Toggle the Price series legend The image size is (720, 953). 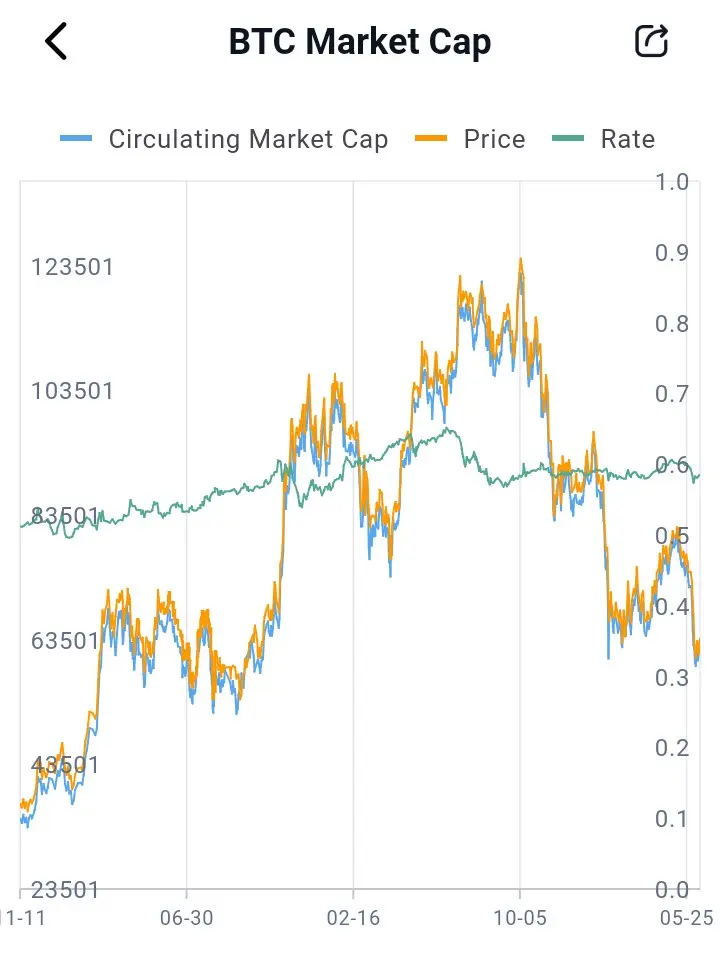470,139
